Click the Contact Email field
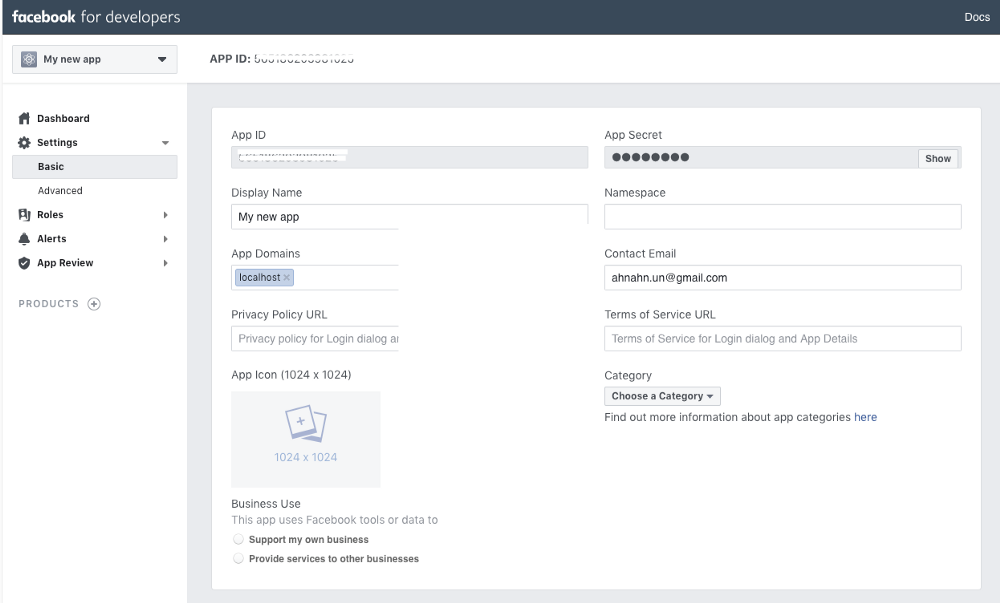This screenshot has width=1000, height=603. tap(783, 278)
